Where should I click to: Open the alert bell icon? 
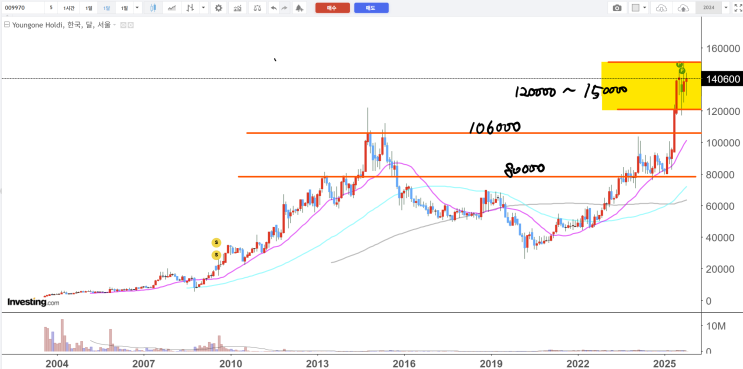[299, 8]
